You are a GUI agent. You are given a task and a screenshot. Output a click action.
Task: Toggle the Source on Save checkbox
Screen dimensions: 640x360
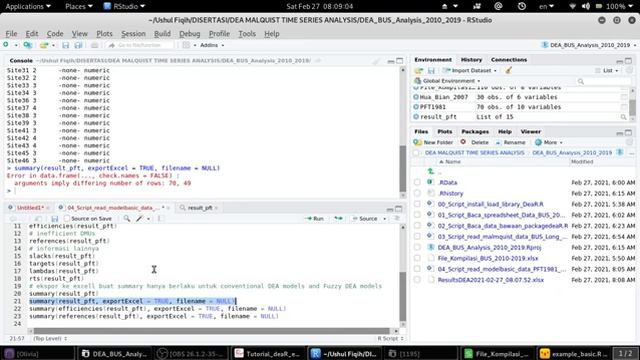(67, 219)
